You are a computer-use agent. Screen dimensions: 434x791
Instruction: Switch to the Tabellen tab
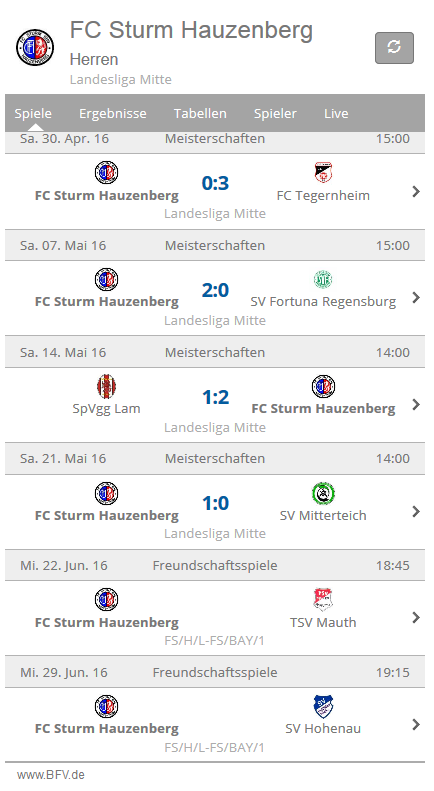point(200,114)
